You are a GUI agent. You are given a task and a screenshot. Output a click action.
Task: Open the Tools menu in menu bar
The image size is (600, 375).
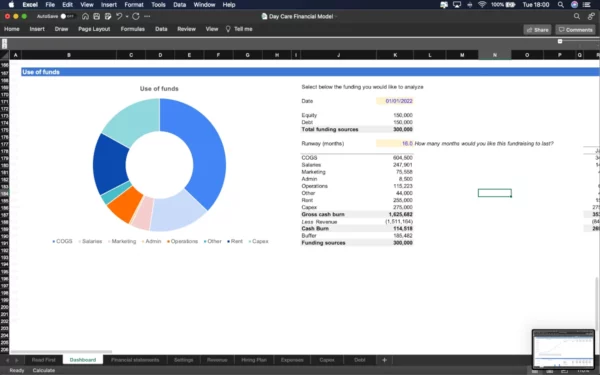coord(158,5)
